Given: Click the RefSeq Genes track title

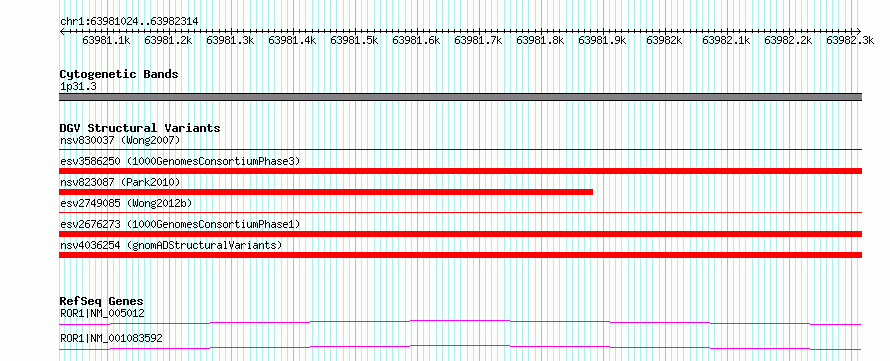Looking at the screenshot, I should click(102, 301).
